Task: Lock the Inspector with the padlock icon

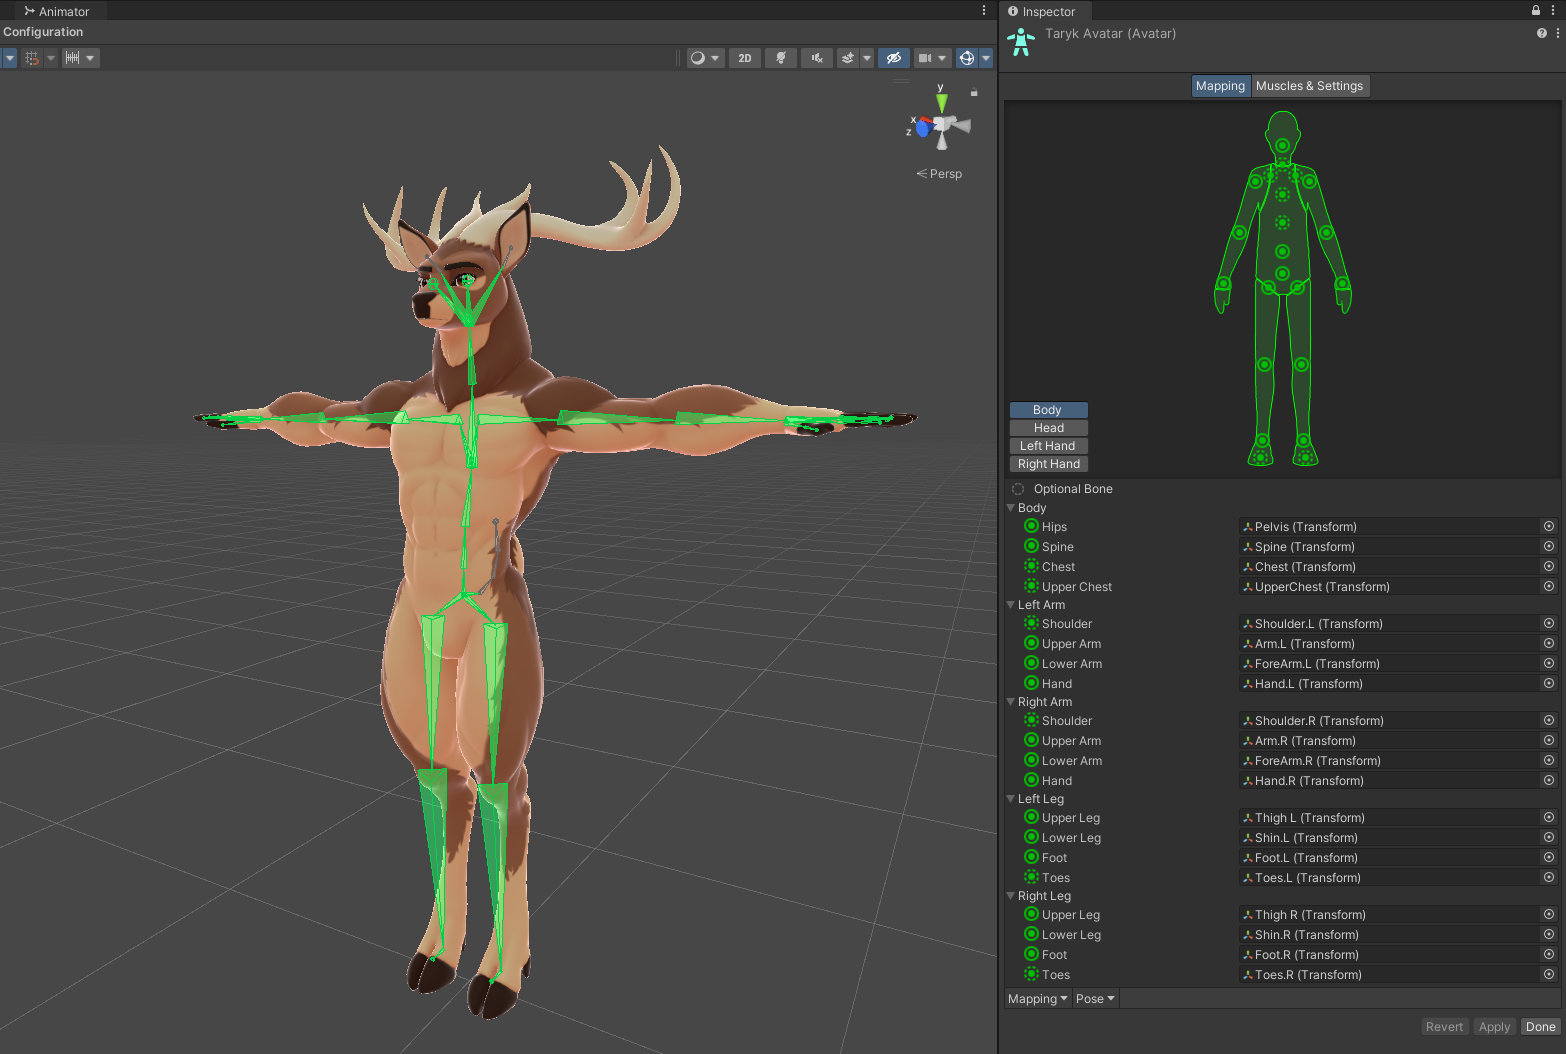Action: point(1536,11)
